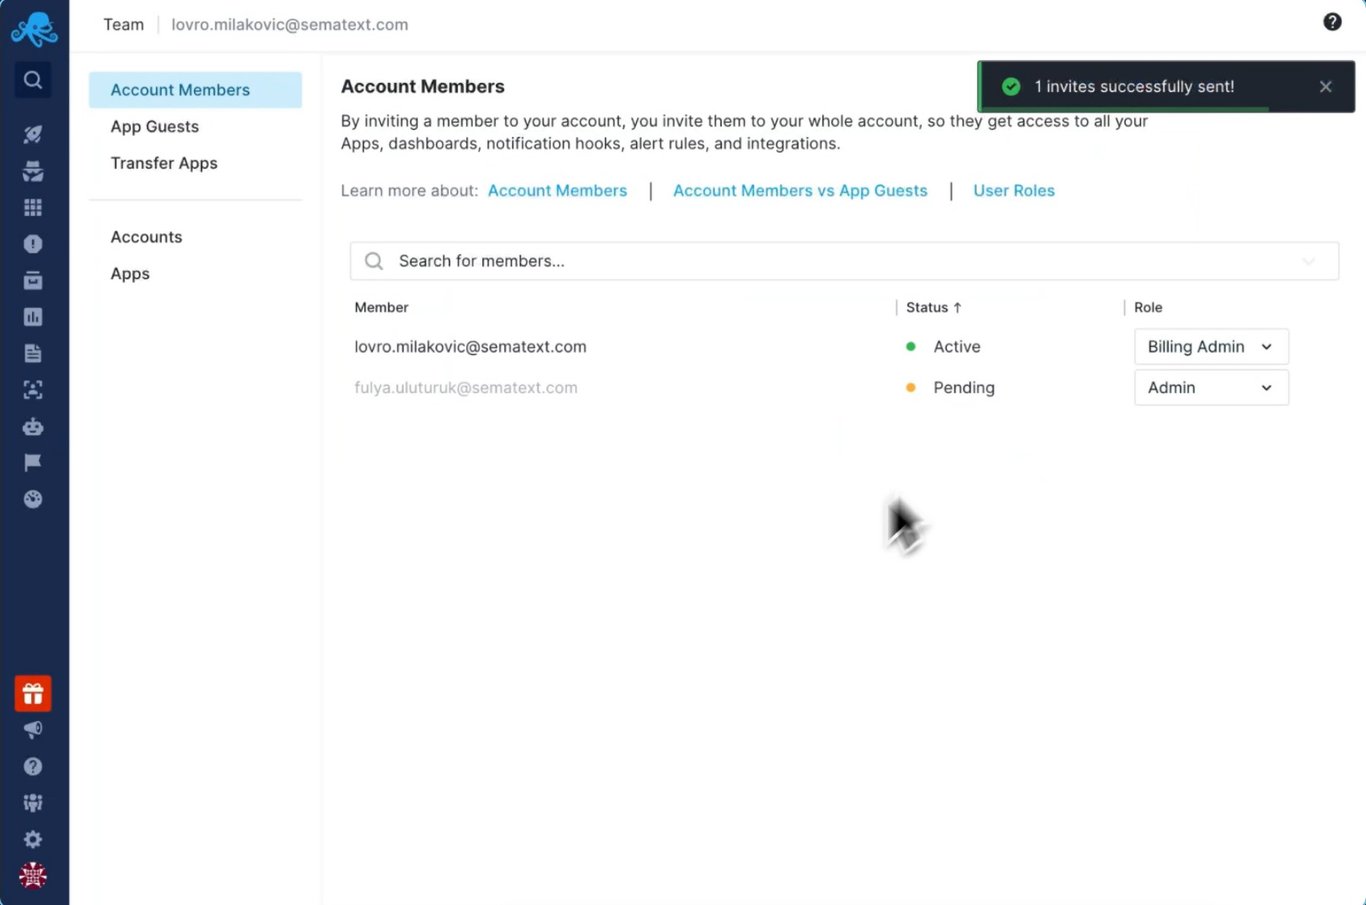Open the Account Members learn-more link

coord(557,191)
